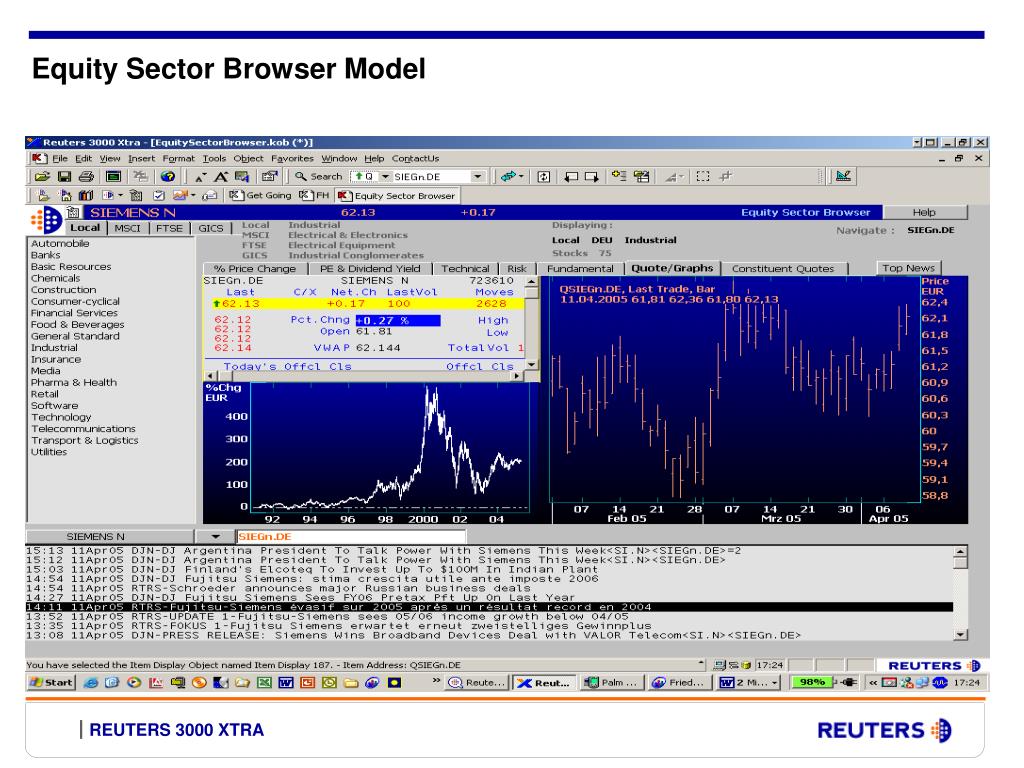
Task: Switch to the Technical tab
Action: click(465, 268)
